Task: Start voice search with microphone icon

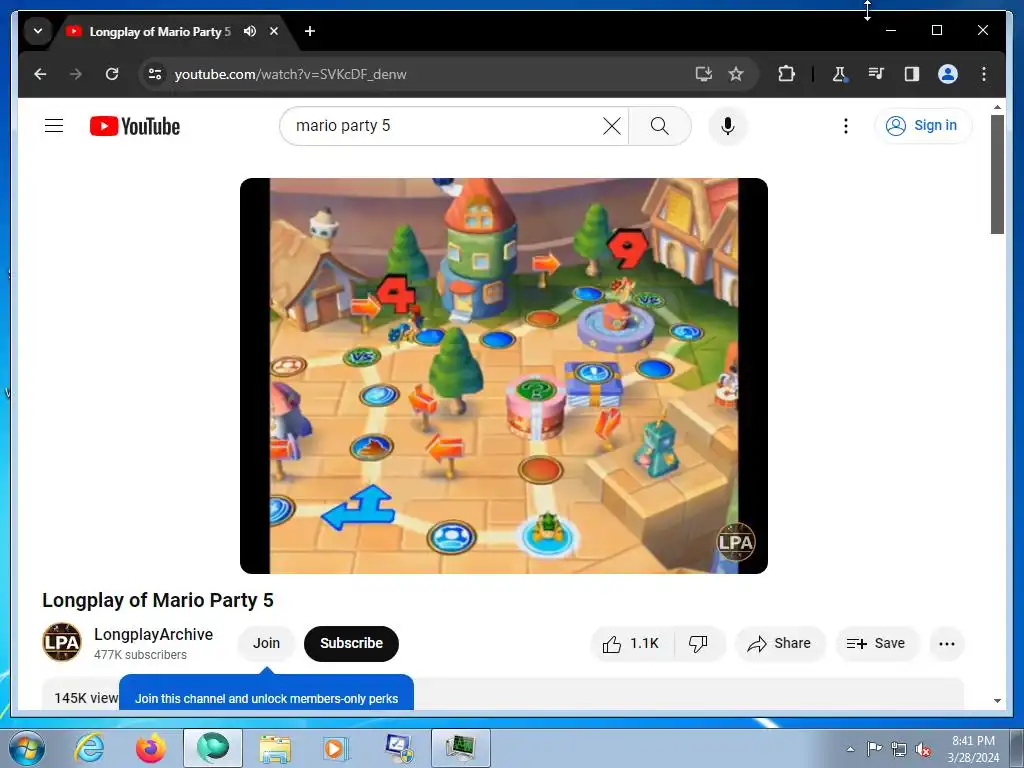Action: click(x=728, y=125)
